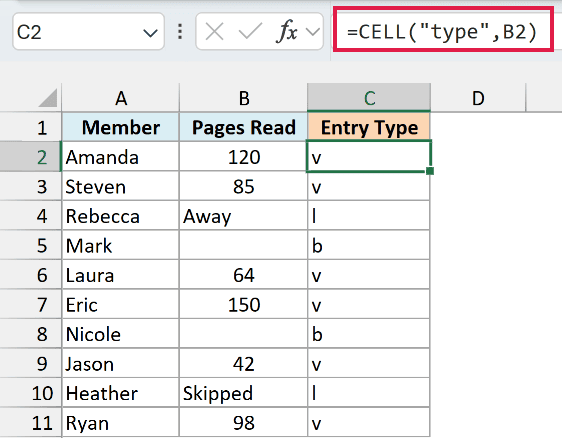Click the empty Pages Read cell for Nicole

pos(243,334)
